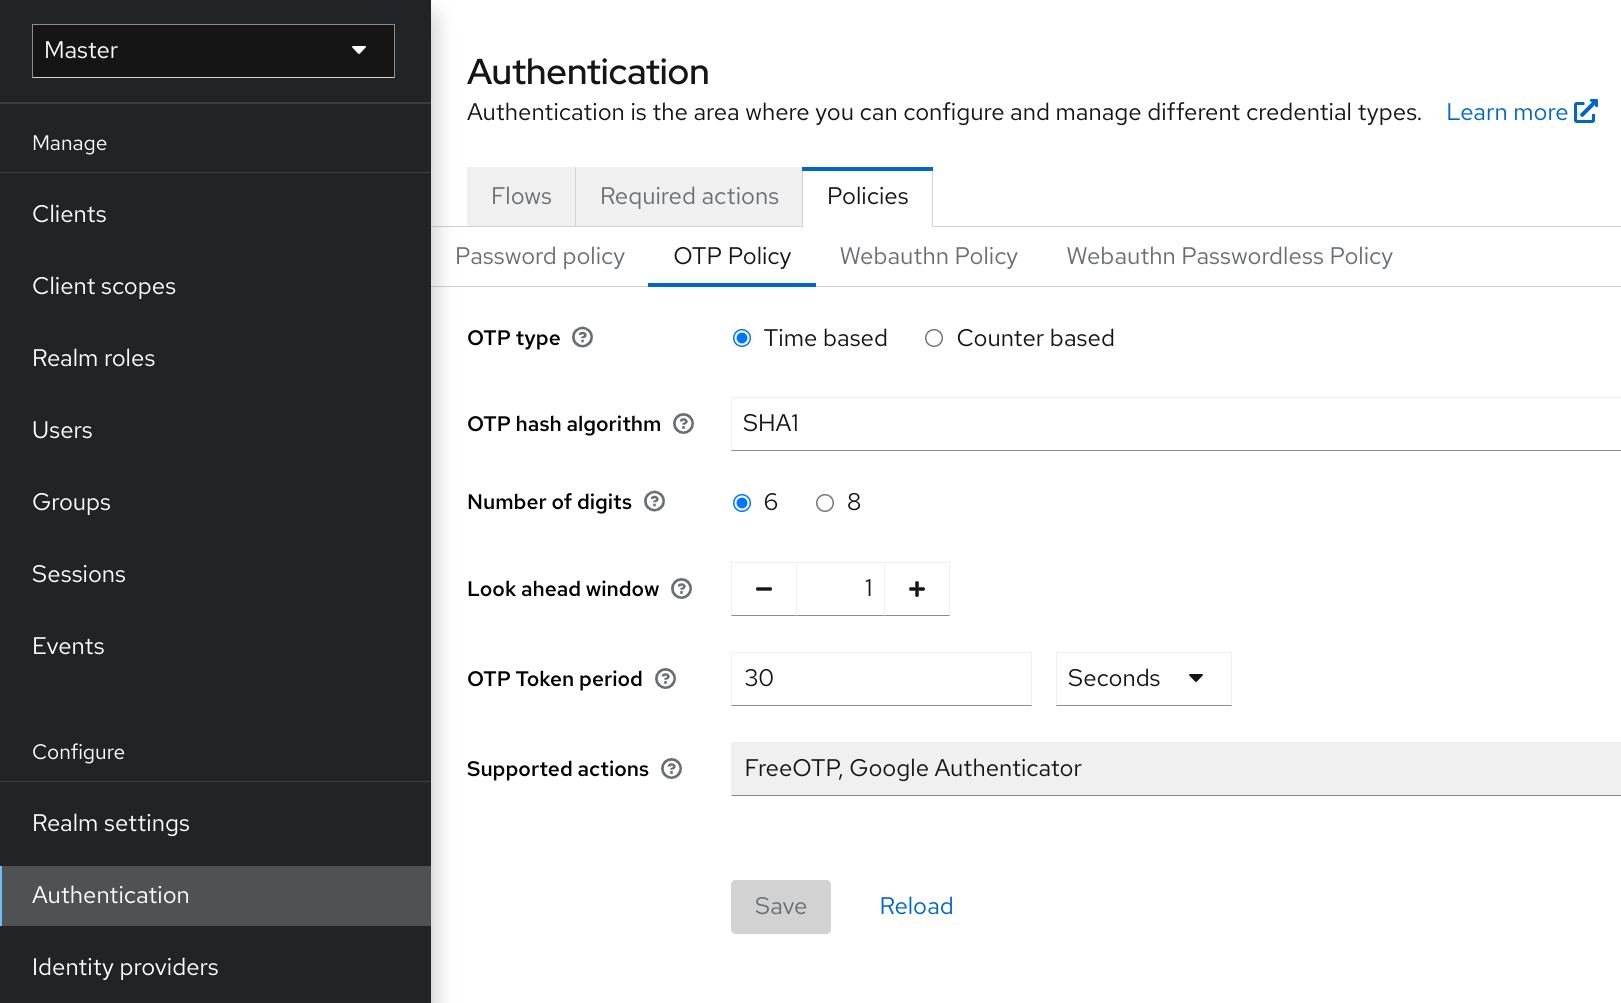Viewport: 1621px width, 1003px height.
Task: Switch to the Flows tab
Action: [521, 196]
